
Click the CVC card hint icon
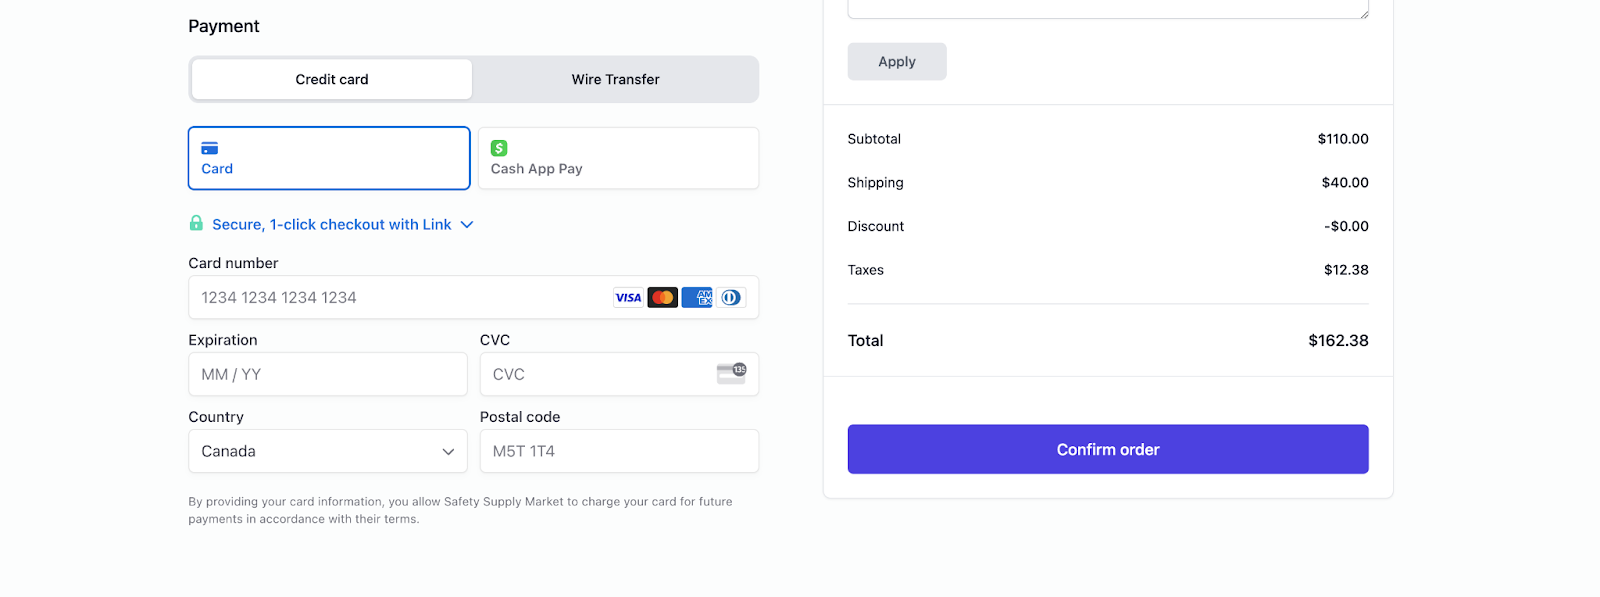point(733,371)
